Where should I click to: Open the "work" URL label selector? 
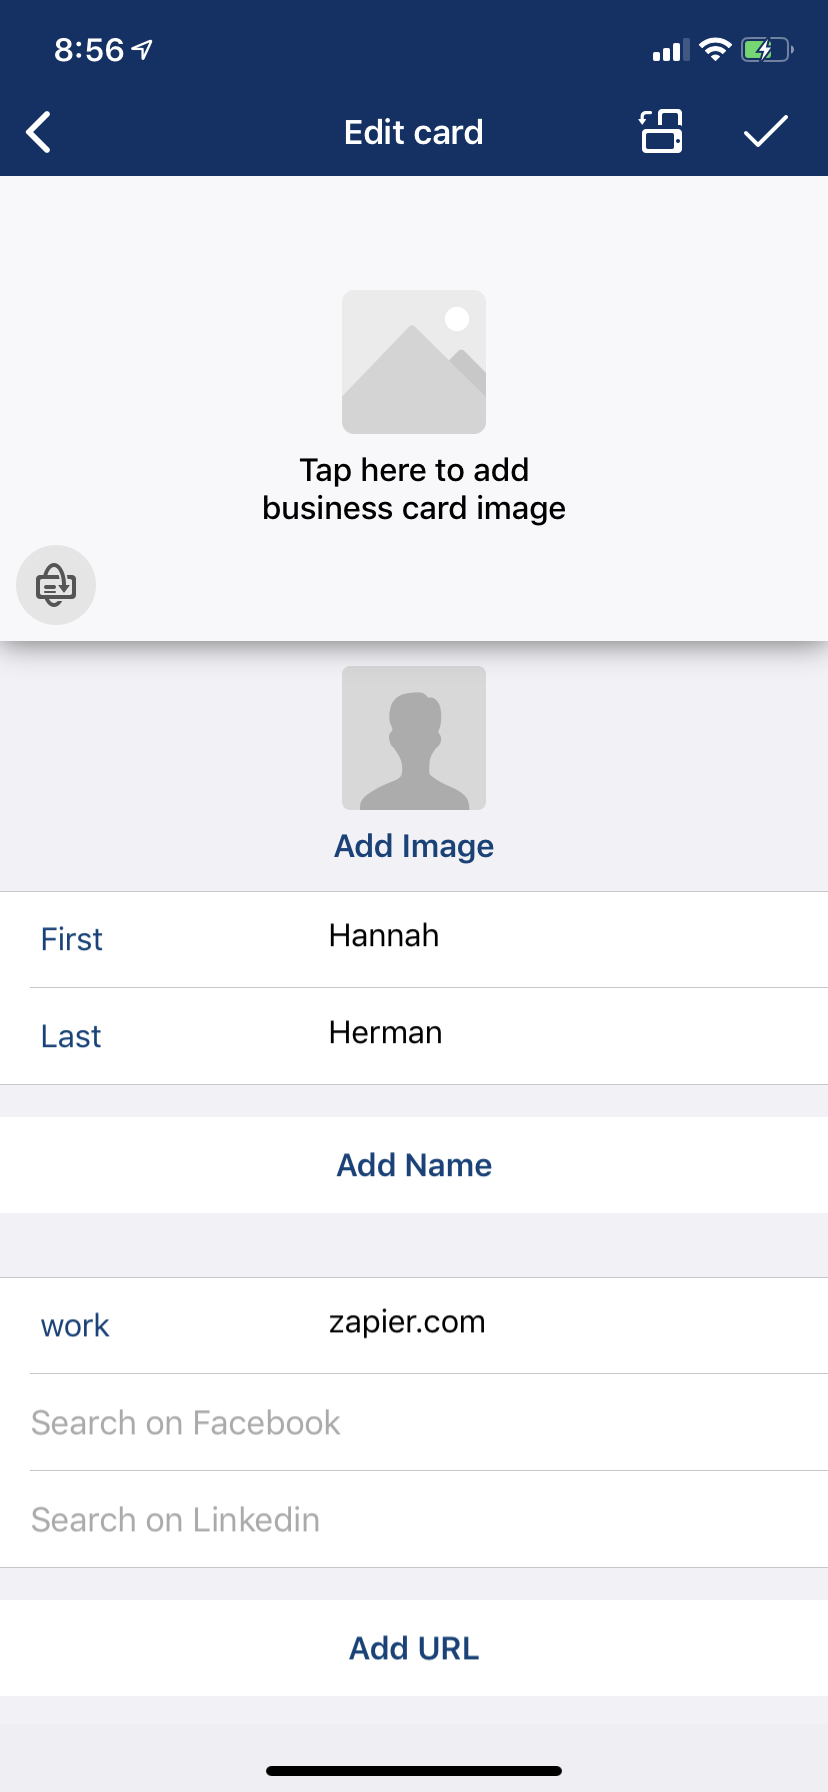point(75,1326)
